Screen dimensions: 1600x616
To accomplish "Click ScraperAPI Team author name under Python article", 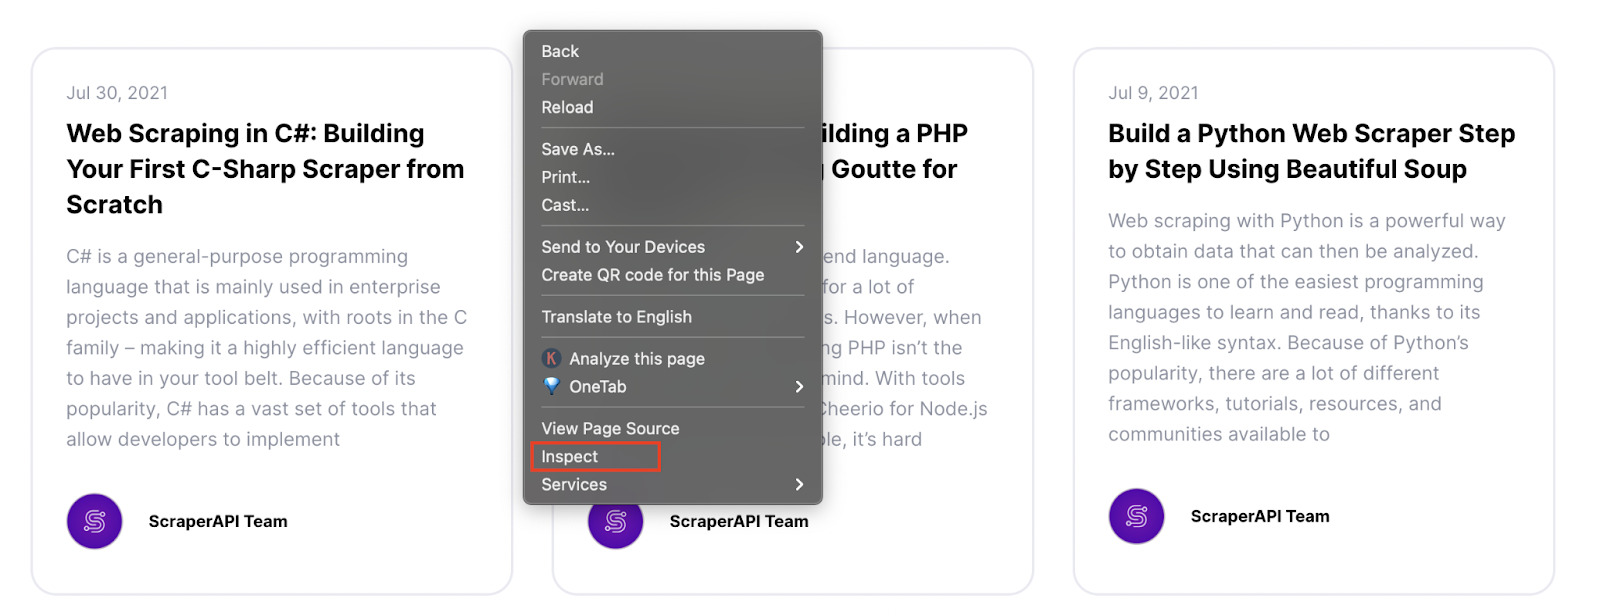I will click(x=1260, y=516).
